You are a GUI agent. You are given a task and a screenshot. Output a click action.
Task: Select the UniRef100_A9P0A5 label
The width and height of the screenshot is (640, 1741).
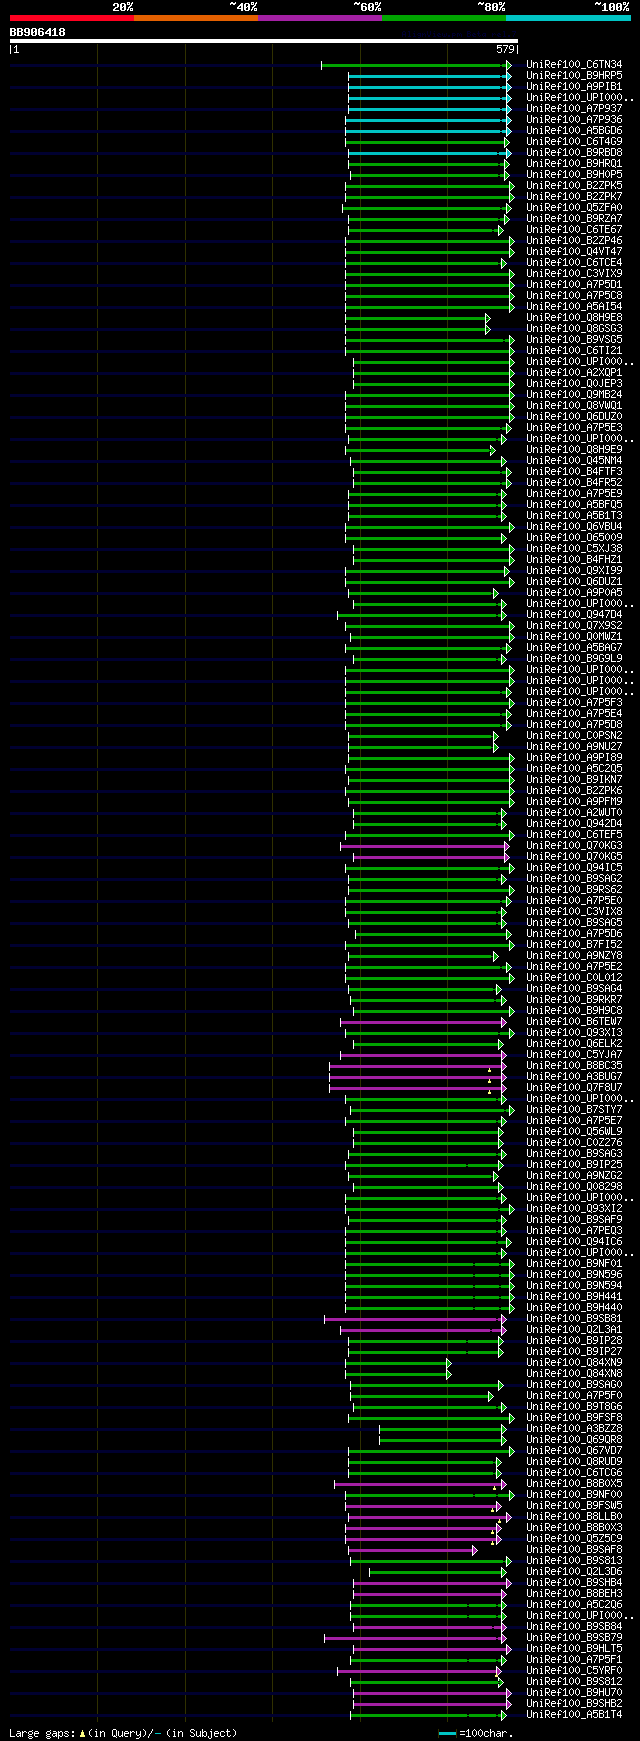pos(574,593)
